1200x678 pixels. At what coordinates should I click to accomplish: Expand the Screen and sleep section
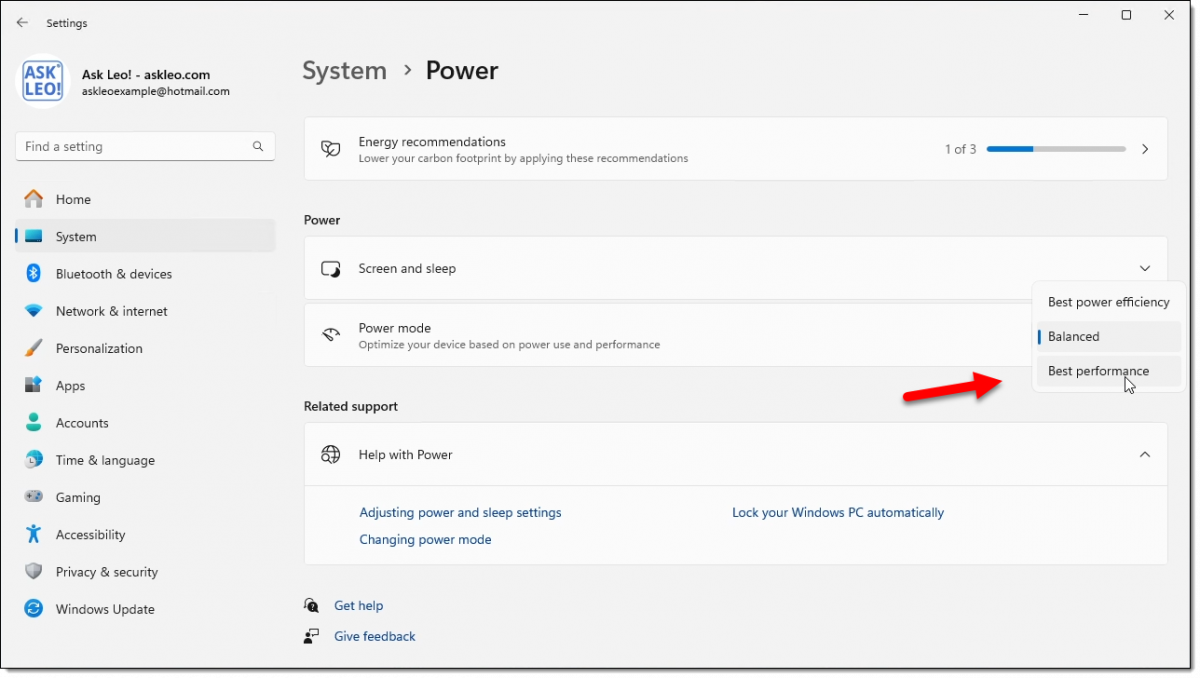click(x=1145, y=268)
